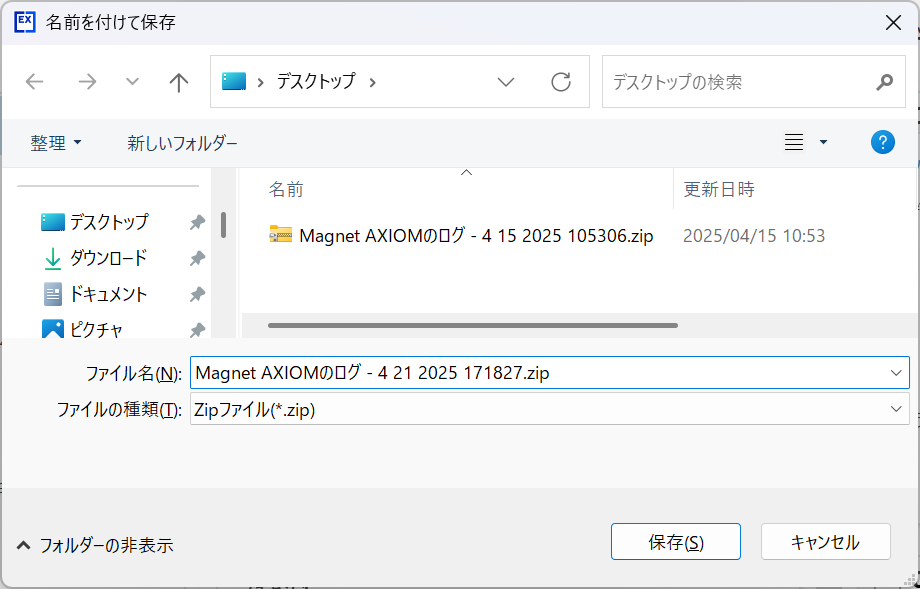Select the Magnet AXIOMのログ 105306.zip file
920x589 pixels.
476,236
